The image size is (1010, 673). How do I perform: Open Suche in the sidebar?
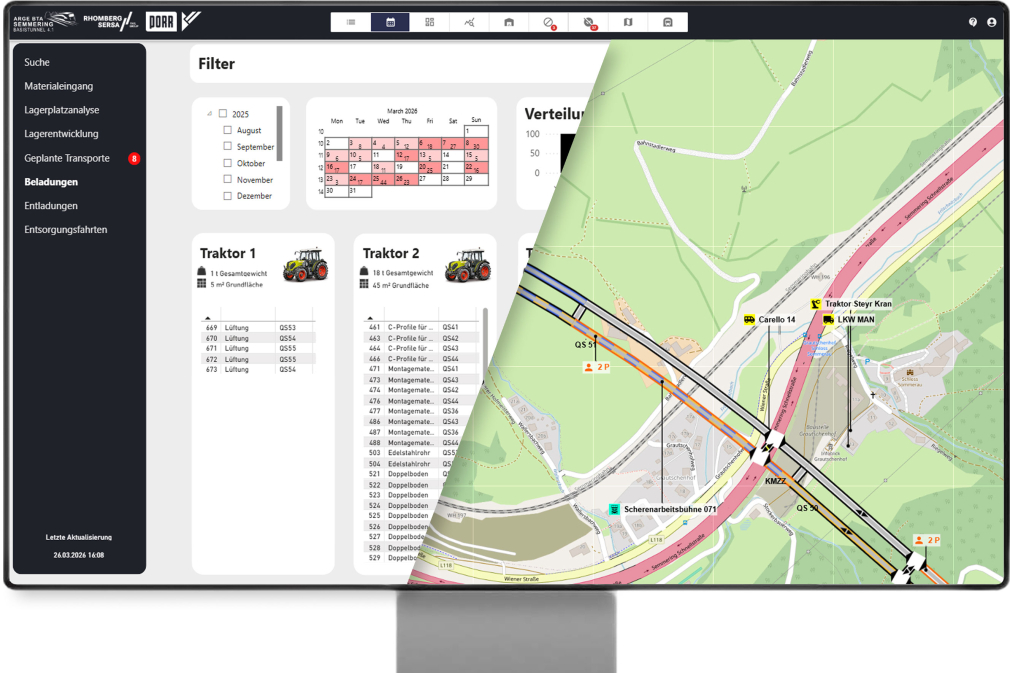pyautogui.click(x=37, y=62)
